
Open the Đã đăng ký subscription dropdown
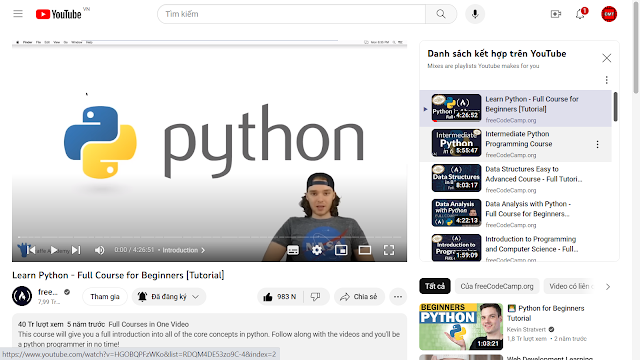169,297
